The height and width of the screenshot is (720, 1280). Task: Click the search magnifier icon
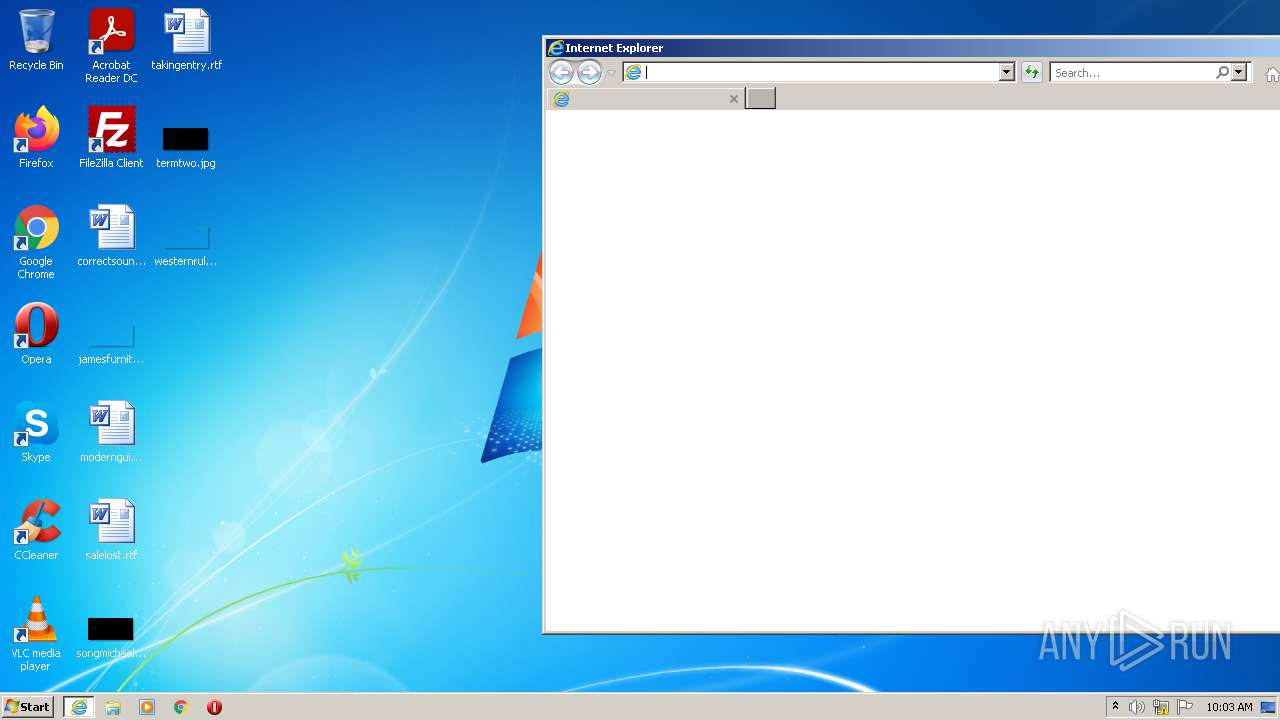[x=1222, y=72]
